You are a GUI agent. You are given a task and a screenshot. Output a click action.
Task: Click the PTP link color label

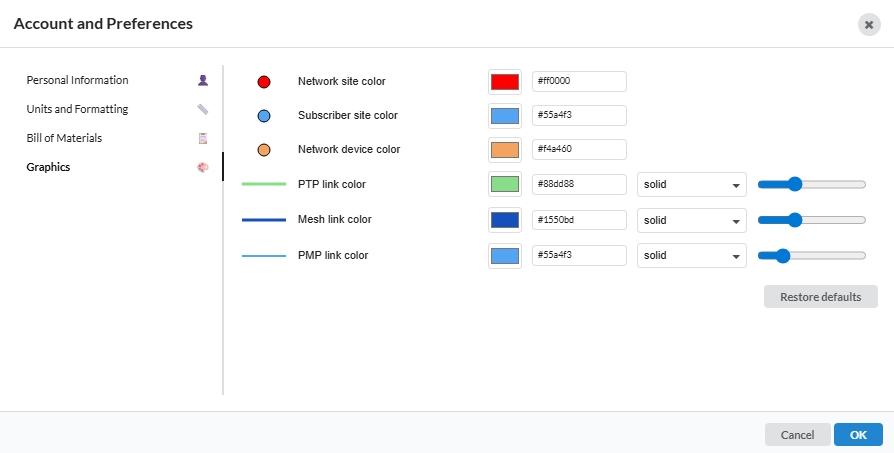[x=332, y=185]
